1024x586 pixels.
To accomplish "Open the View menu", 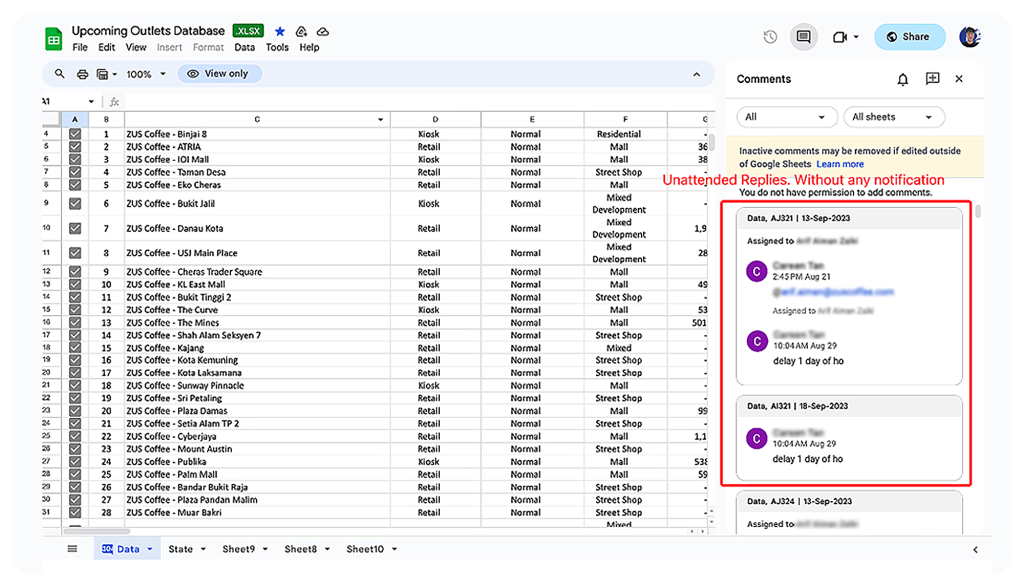I will (136, 48).
